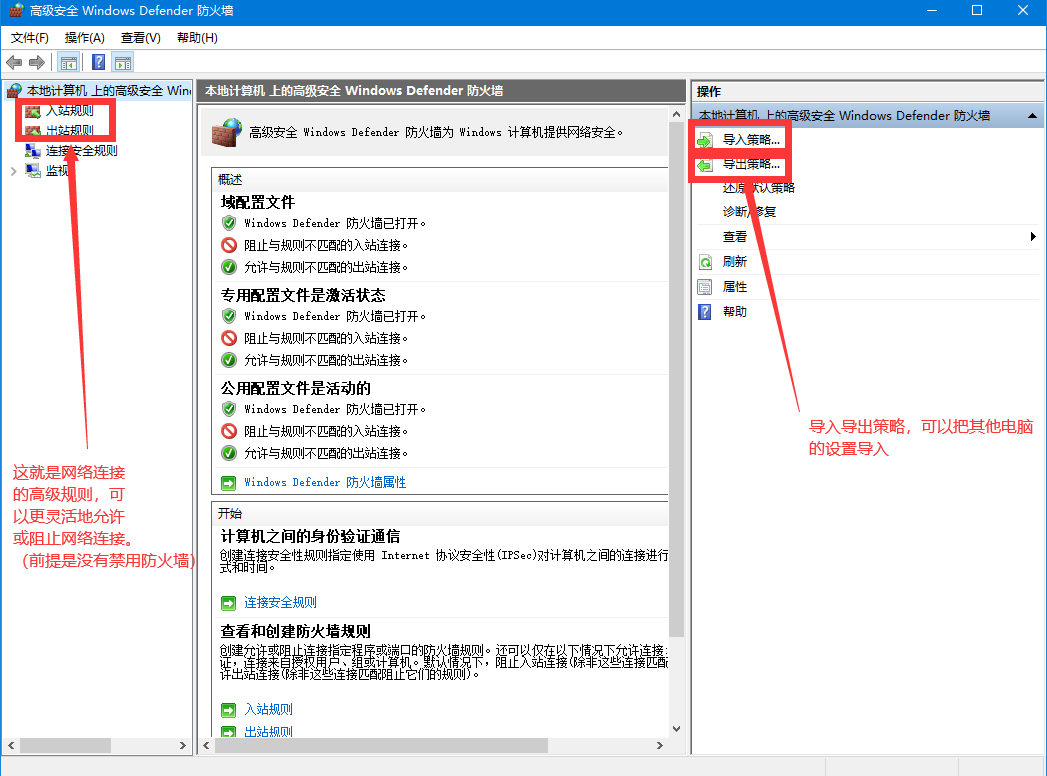The width and height of the screenshot is (1047, 776).
Task: Click green arrow icon beside 出站规则 link
Action: point(228,732)
